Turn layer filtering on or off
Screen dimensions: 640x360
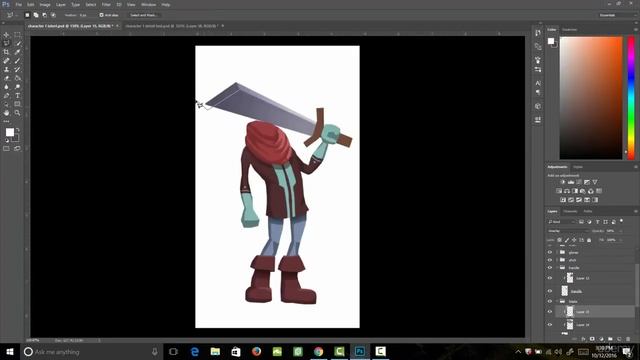622,221
